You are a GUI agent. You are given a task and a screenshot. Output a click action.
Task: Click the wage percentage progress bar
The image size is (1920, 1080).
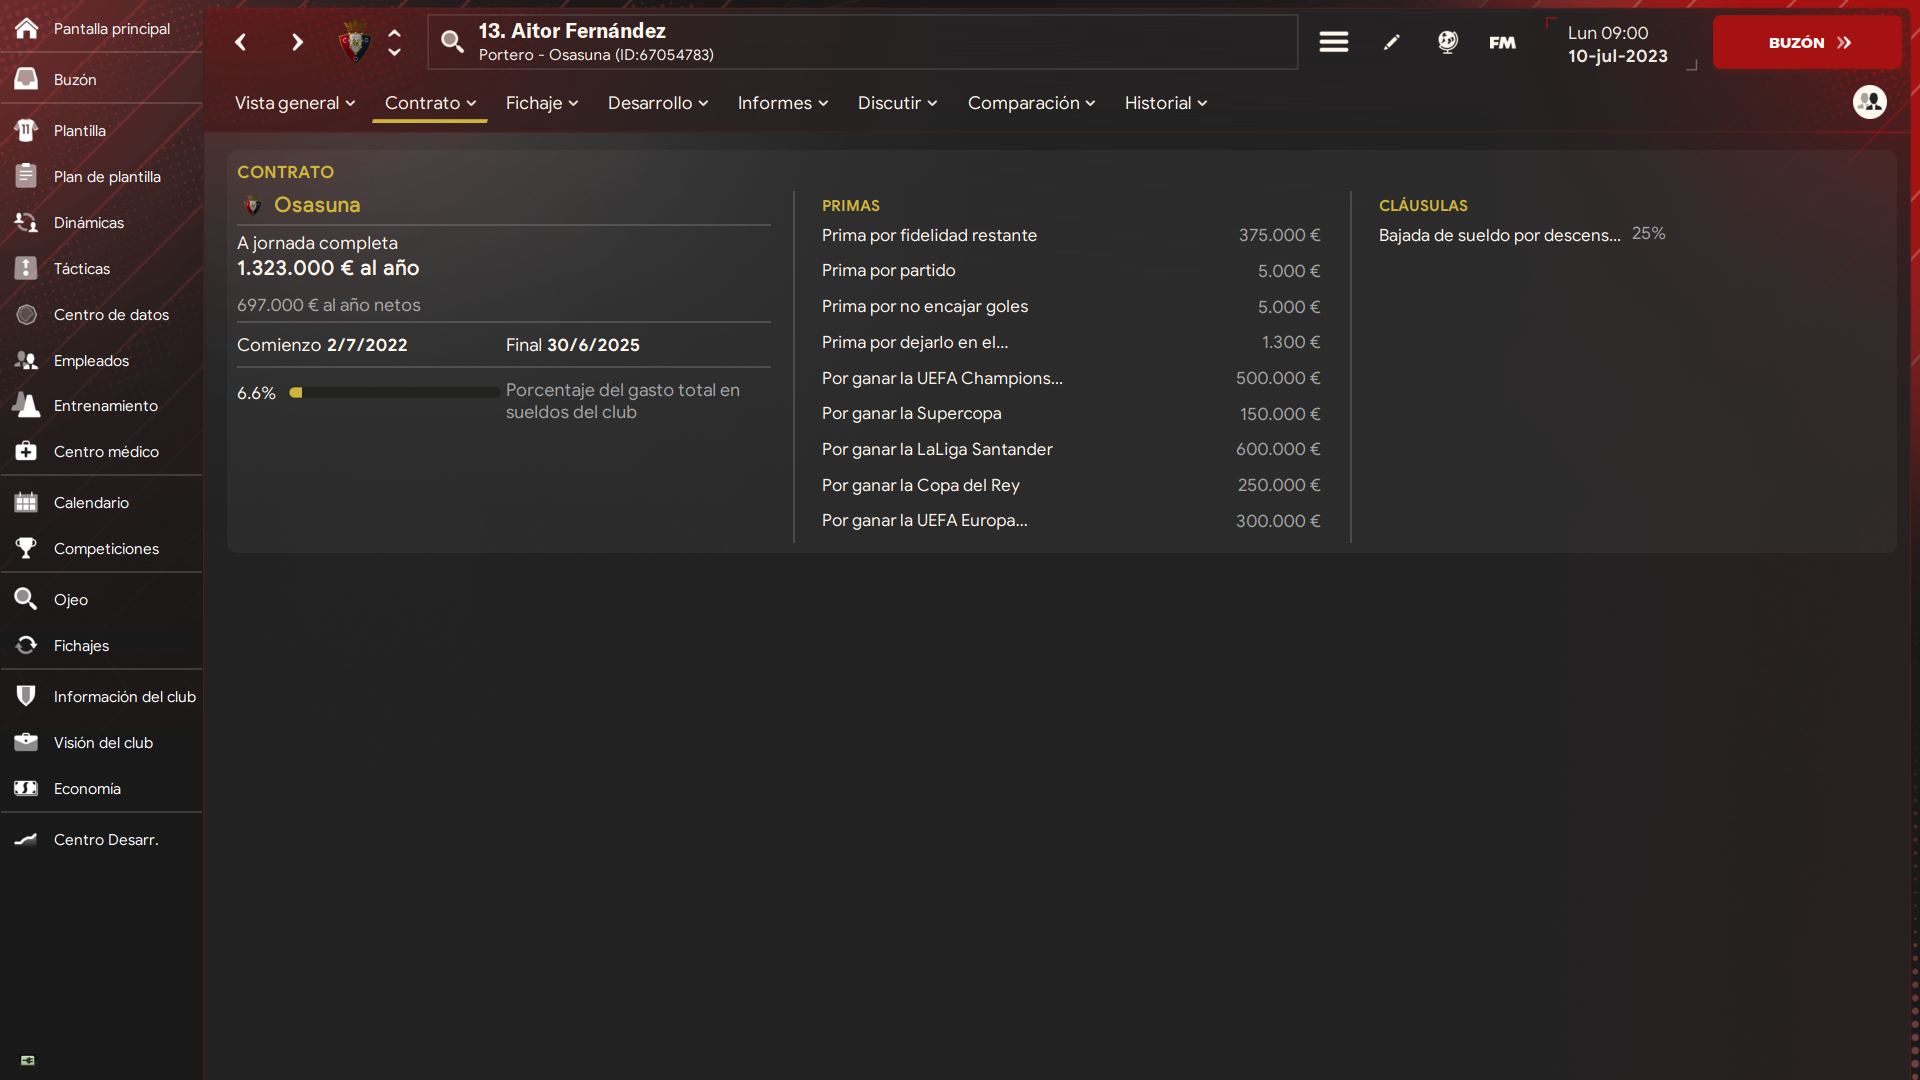[394, 393]
